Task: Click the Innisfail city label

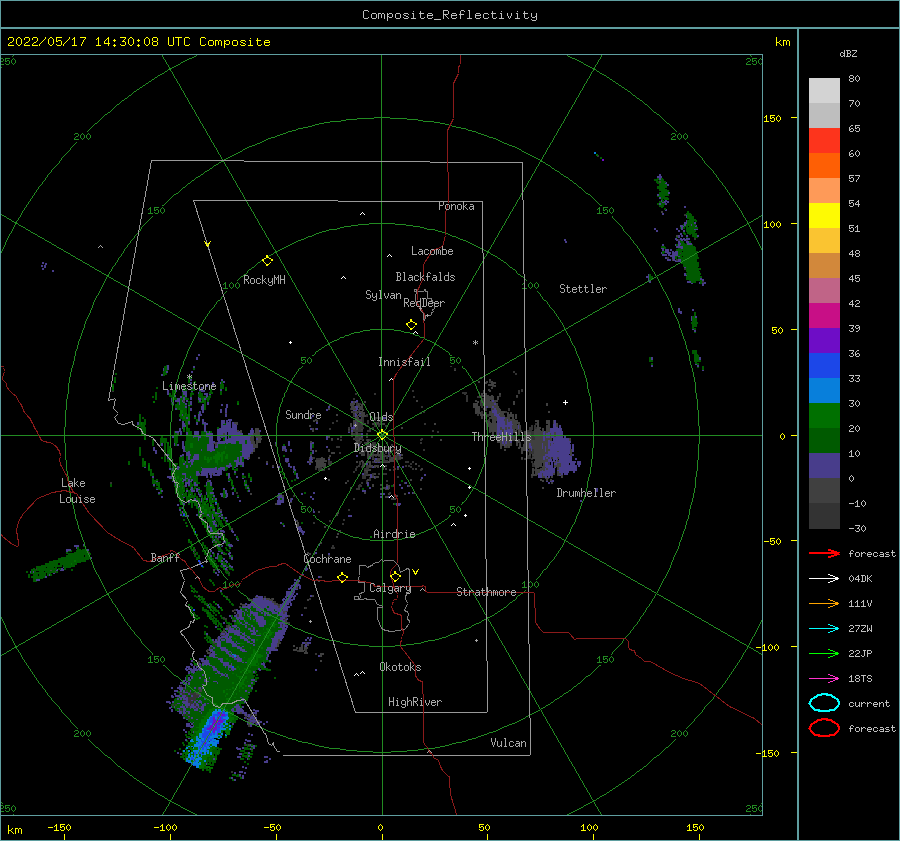Action: coord(404,362)
